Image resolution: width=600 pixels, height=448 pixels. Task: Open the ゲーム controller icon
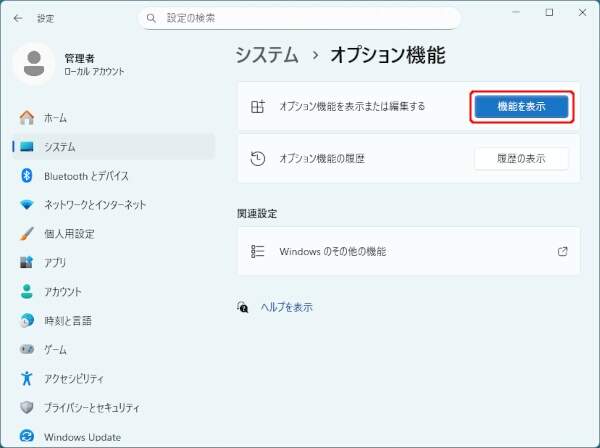[x=27, y=349]
